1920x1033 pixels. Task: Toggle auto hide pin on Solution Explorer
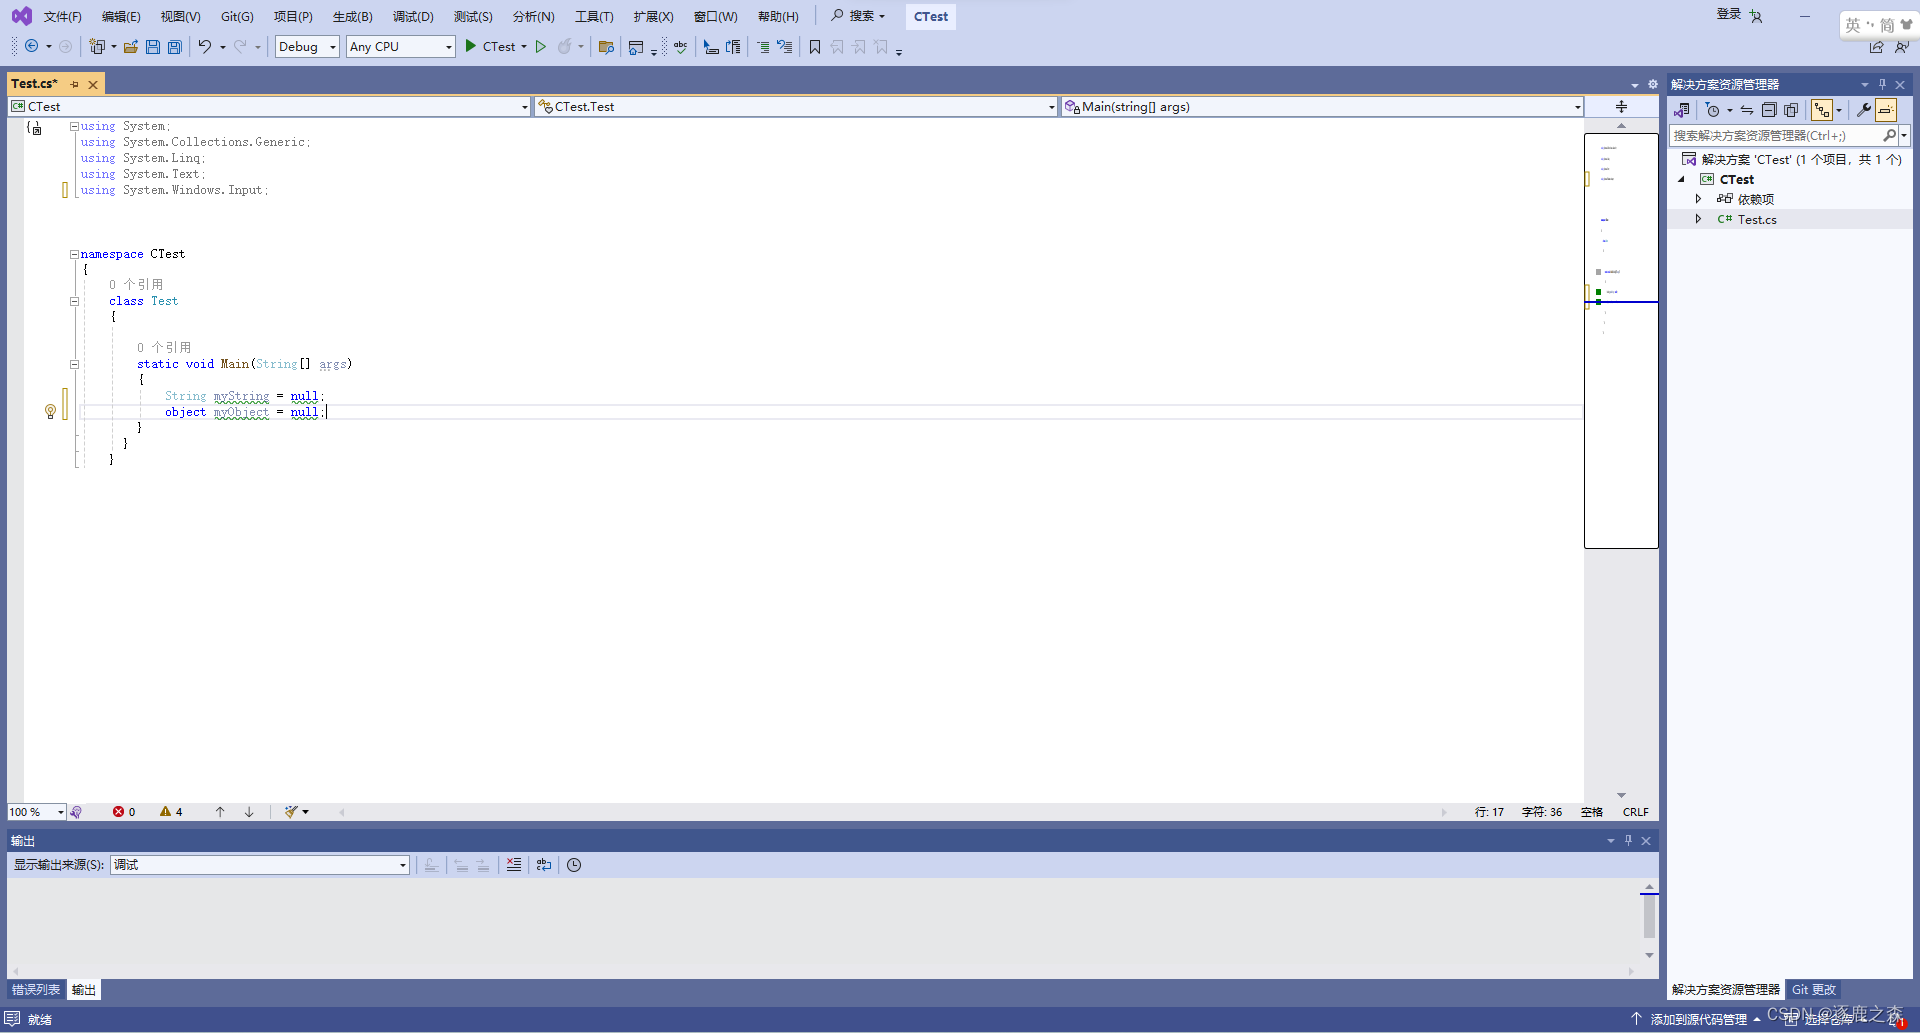pyautogui.click(x=1882, y=85)
